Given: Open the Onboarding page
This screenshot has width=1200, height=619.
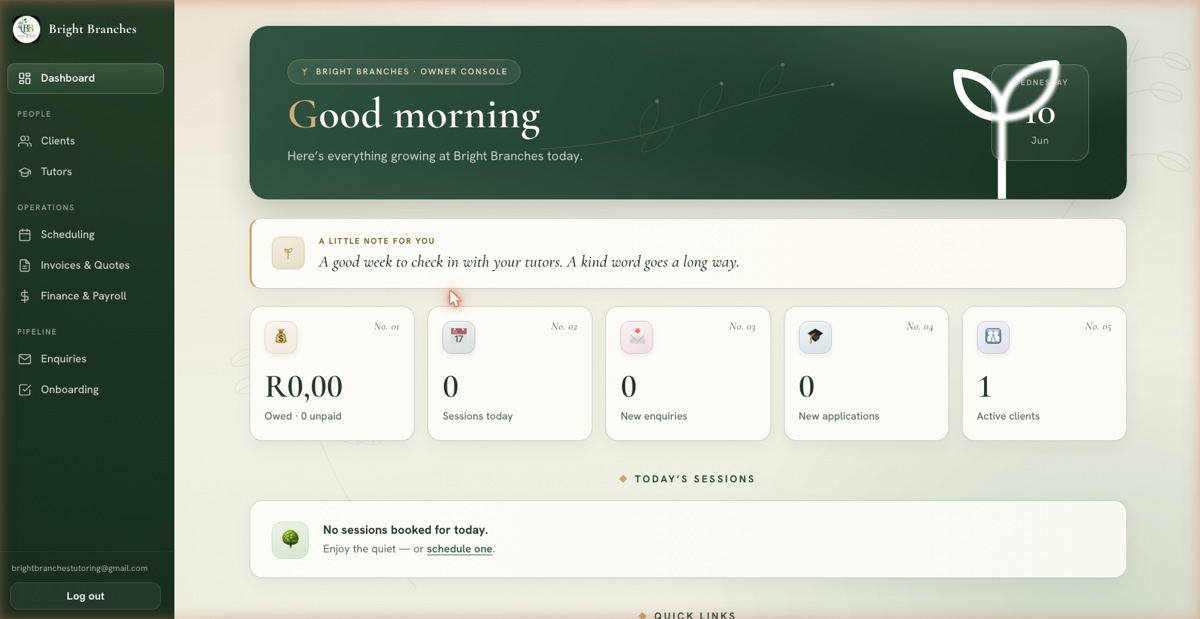Looking at the screenshot, I should pyautogui.click(x=85, y=390).
